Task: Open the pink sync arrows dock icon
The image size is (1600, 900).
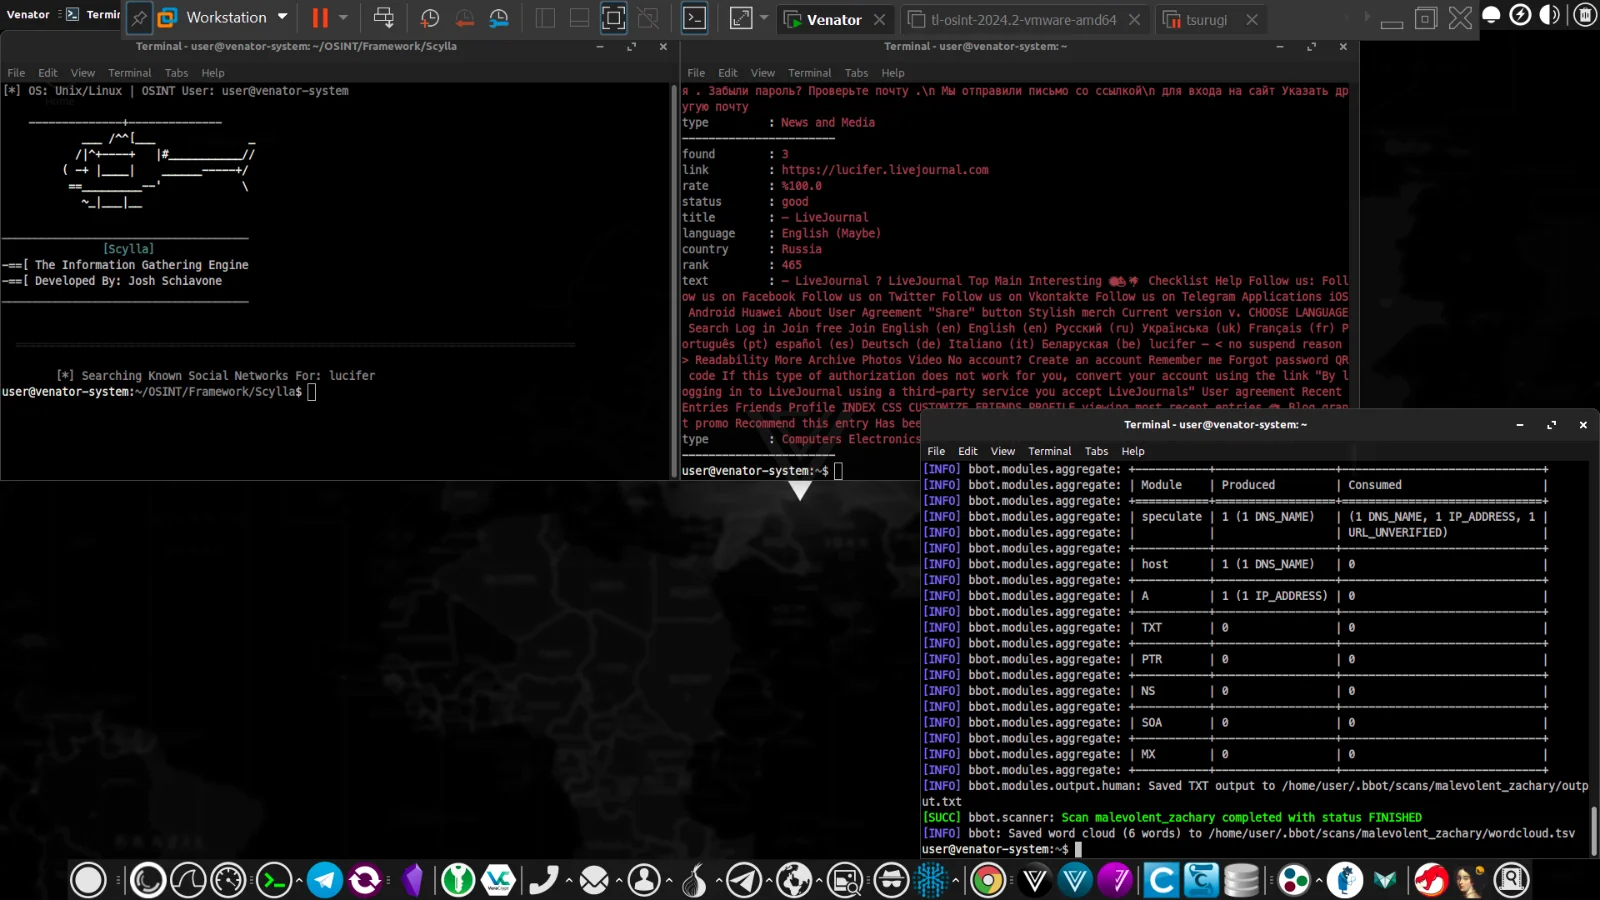Action: pyautogui.click(x=365, y=880)
